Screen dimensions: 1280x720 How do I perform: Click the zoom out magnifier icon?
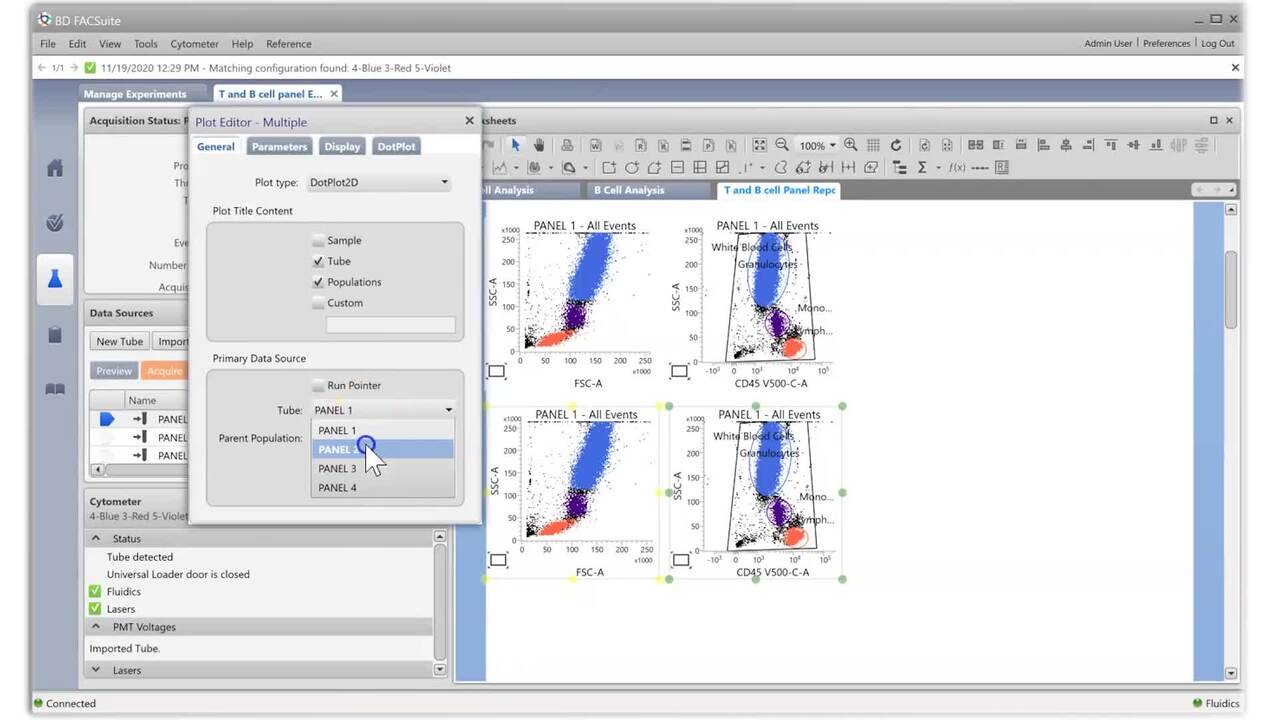[782, 145]
